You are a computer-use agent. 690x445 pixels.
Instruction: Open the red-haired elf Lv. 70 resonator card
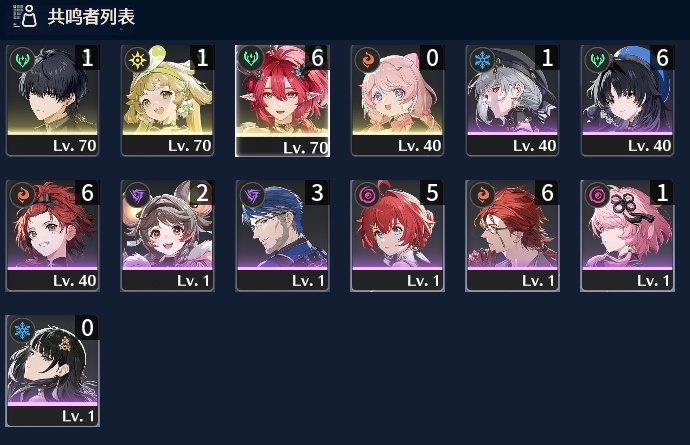click(283, 101)
